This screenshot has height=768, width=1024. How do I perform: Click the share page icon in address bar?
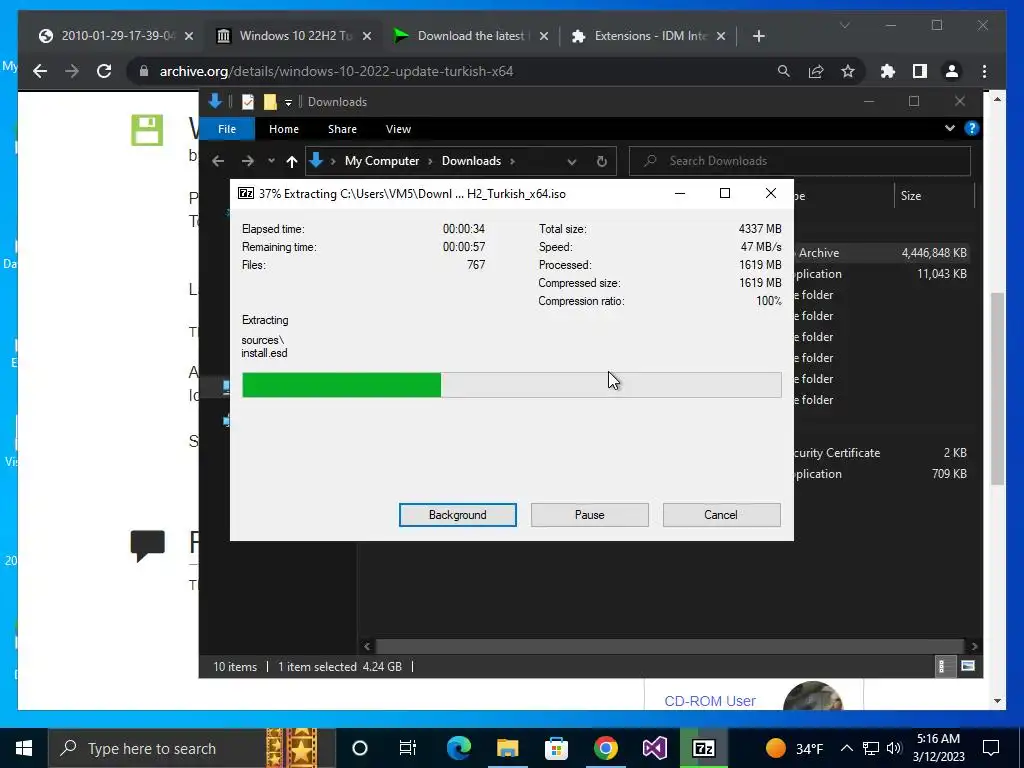[x=816, y=71]
